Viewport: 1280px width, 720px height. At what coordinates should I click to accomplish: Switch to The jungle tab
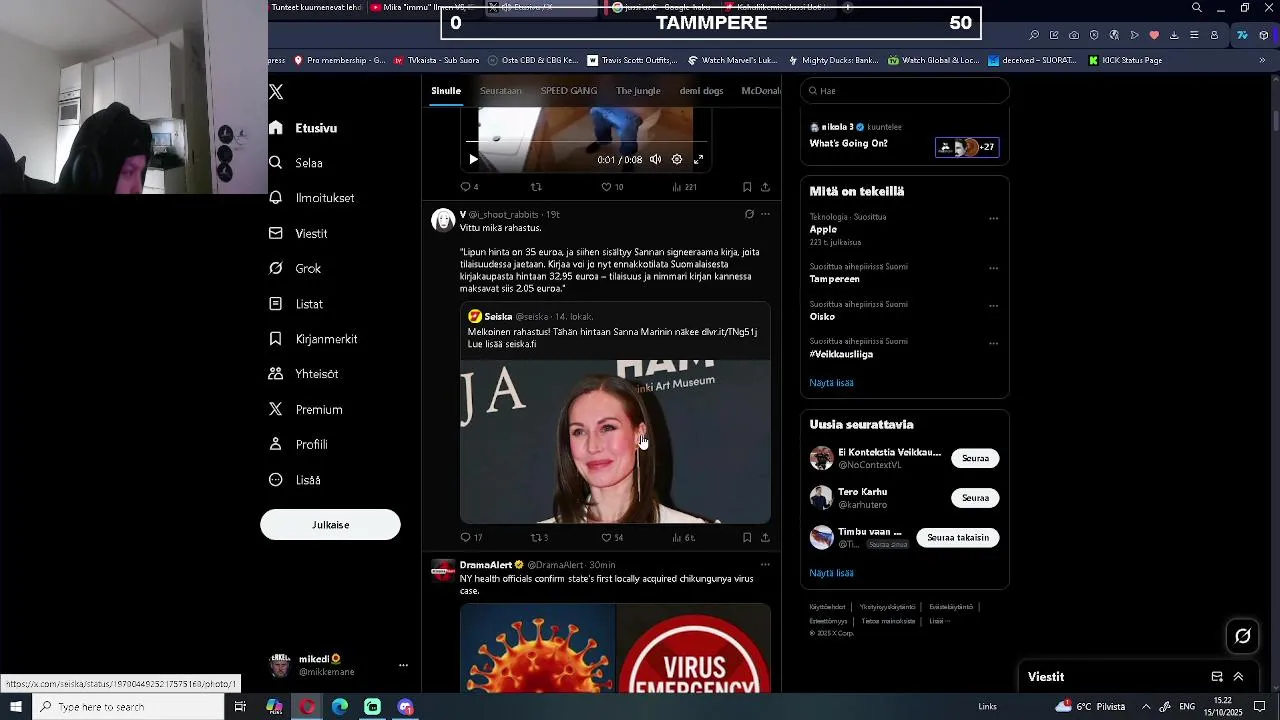(x=638, y=91)
